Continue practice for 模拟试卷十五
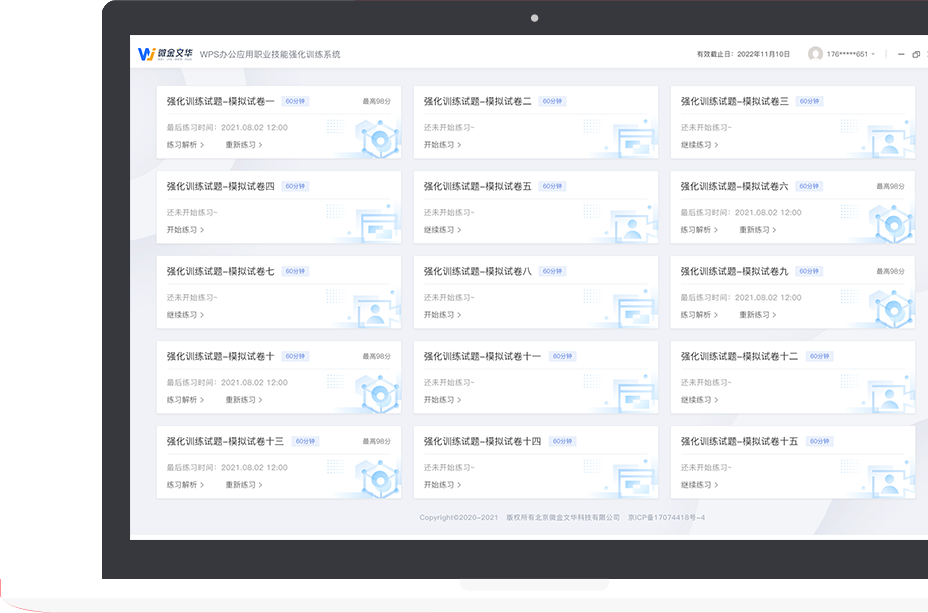 coord(699,485)
